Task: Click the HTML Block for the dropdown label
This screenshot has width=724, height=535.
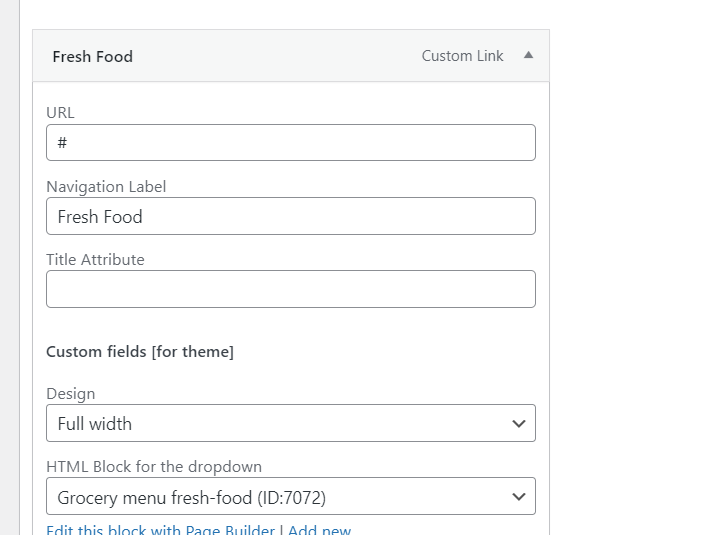Action: [x=153, y=467]
